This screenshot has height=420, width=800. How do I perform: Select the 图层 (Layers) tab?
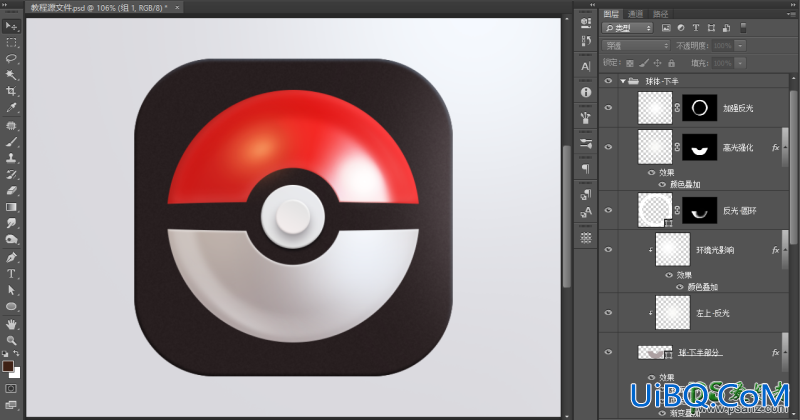[611, 14]
